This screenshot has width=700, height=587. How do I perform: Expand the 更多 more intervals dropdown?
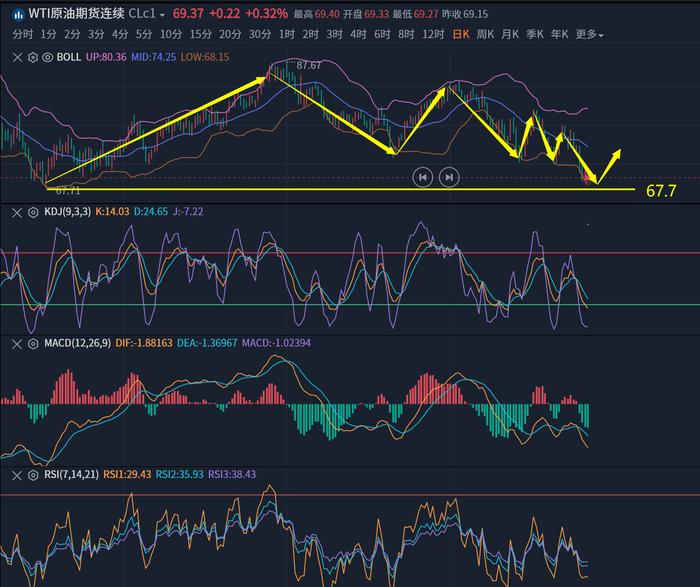click(589, 34)
